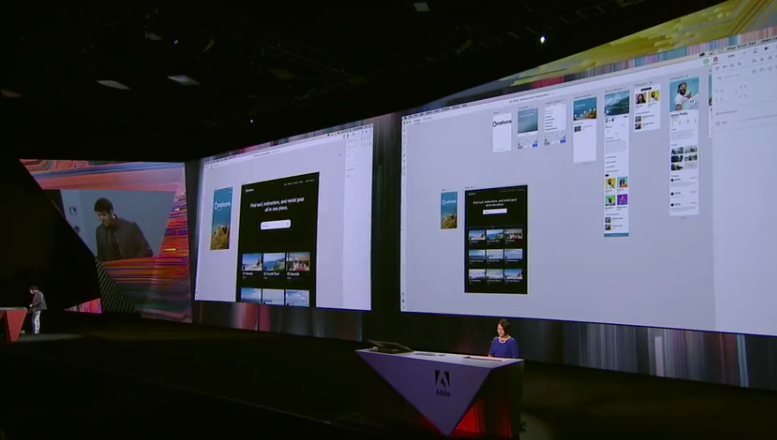Click the trailhome logo on the middle screen splash artboard
777x440 pixels.
coord(221,205)
